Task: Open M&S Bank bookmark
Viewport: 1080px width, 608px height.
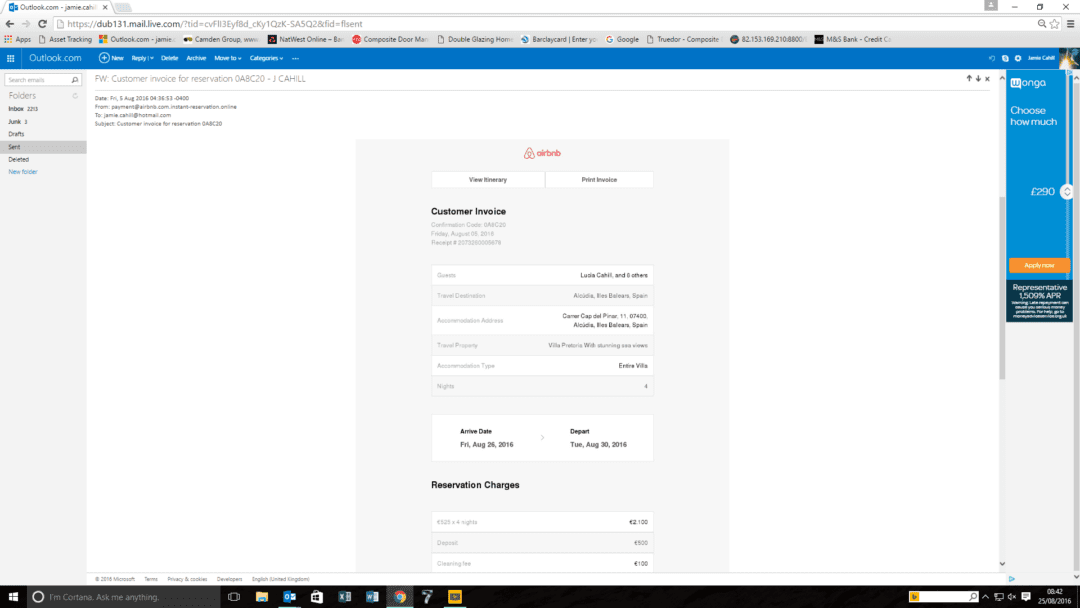Action: pyautogui.click(x=853, y=39)
